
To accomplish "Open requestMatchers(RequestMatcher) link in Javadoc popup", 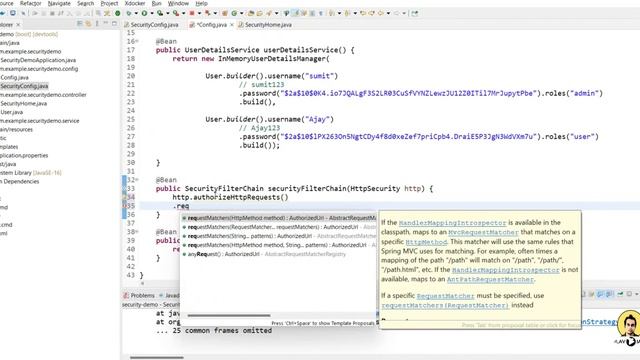I will (x=445, y=305).
